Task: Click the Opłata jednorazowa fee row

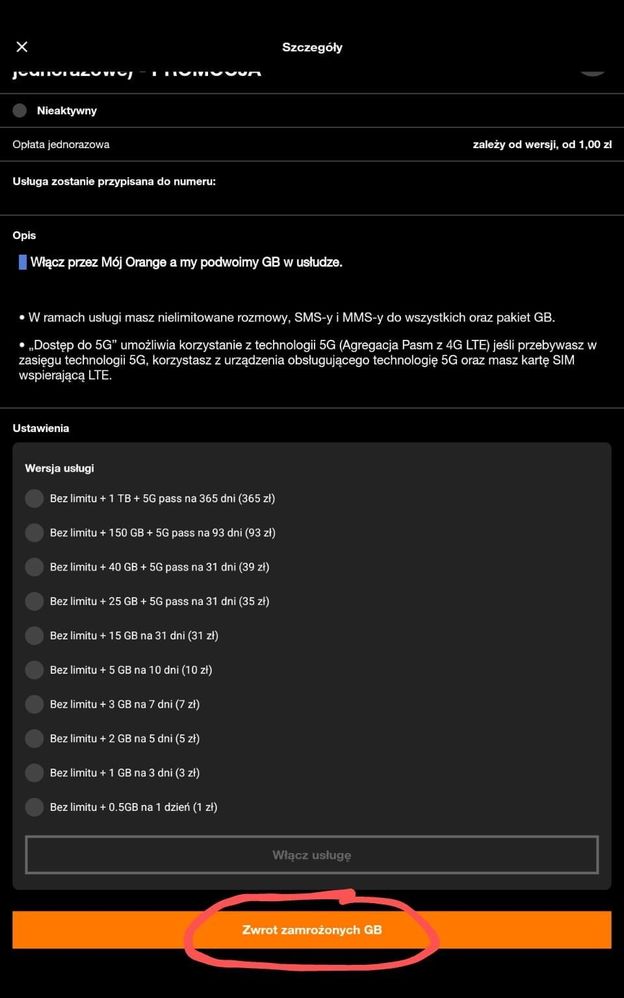Action: [312, 144]
